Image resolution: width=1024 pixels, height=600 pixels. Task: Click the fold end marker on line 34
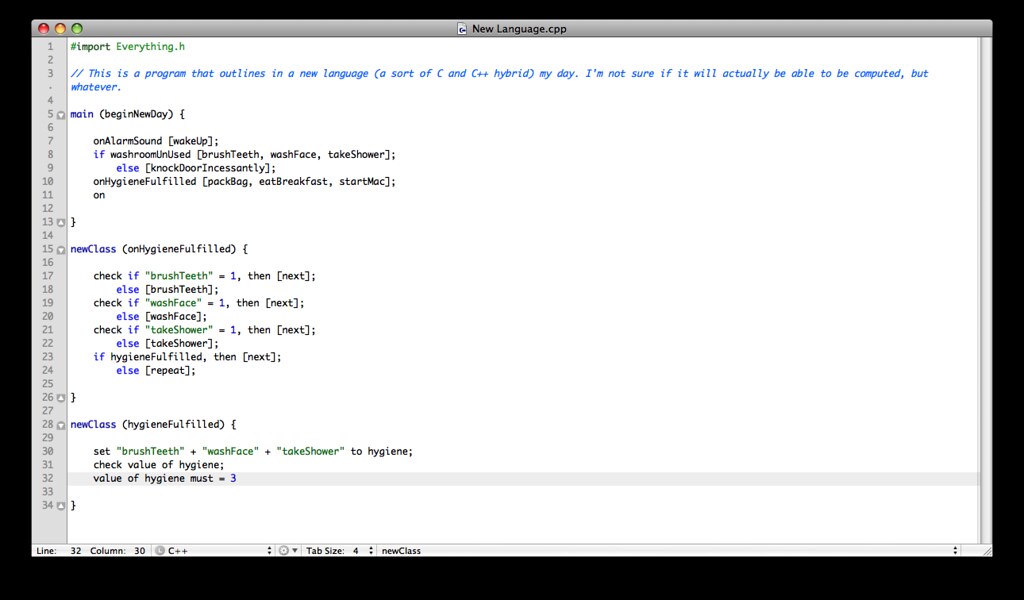tap(61, 506)
